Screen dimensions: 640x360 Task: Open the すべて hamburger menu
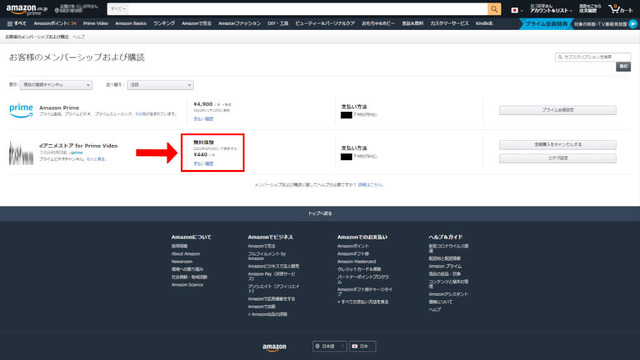[x=16, y=24]
